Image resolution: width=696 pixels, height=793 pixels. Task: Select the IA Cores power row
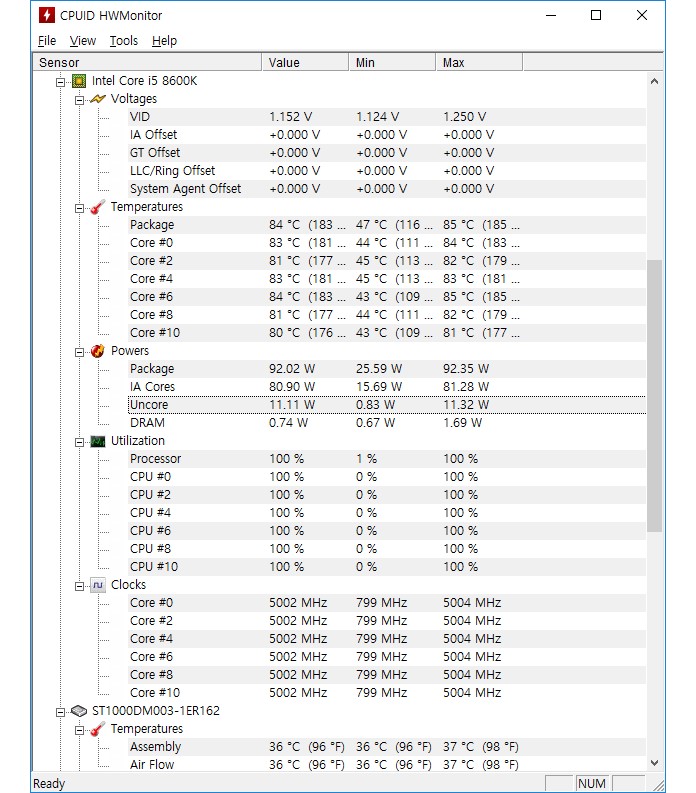point(387,387)
